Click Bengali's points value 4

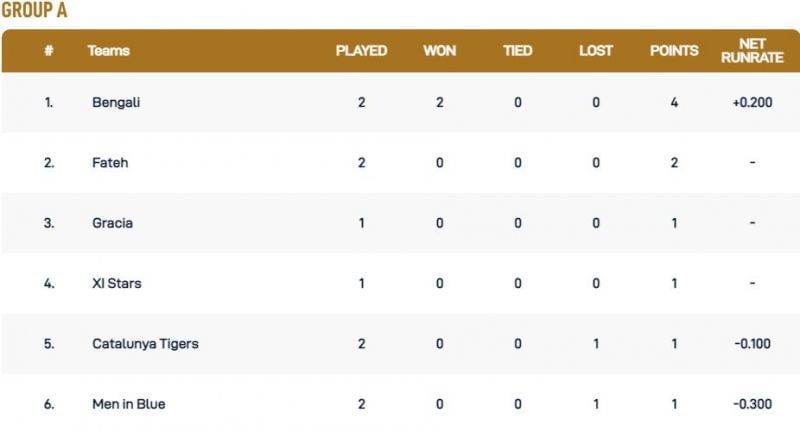pos(674,103)
